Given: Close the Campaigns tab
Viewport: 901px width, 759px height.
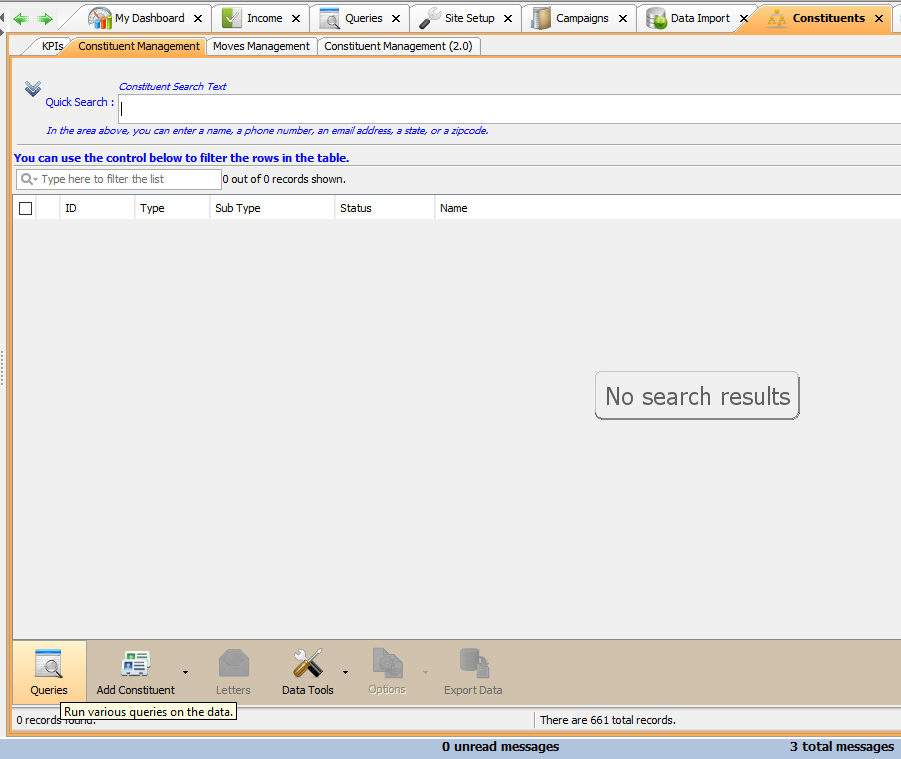Looking at the screenshot, I should pos(623,18).
